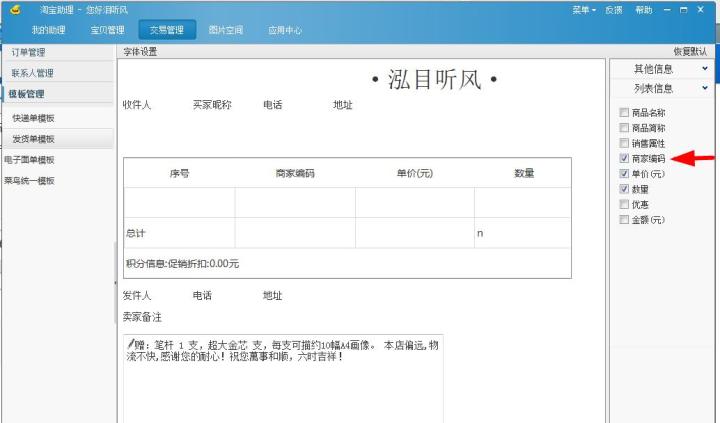The height and width of the screenshot is (423, 720).
Task: Enable the 商品名称 checkbox
Action: [x=625, y=113]
